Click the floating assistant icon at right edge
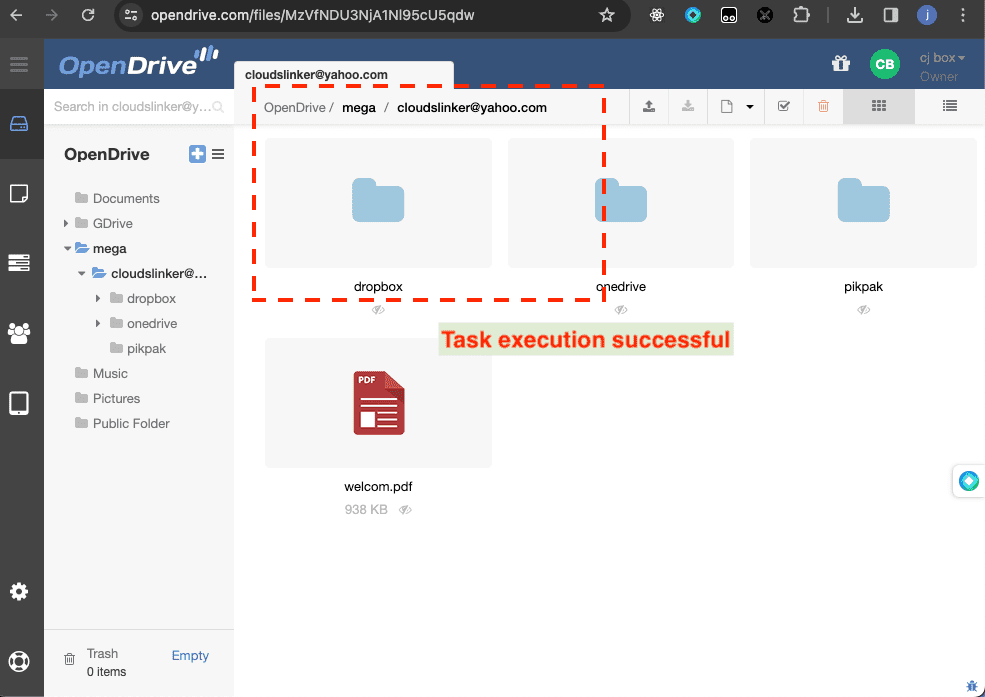This screenshot has width=985, height=697. coord(969,481)
